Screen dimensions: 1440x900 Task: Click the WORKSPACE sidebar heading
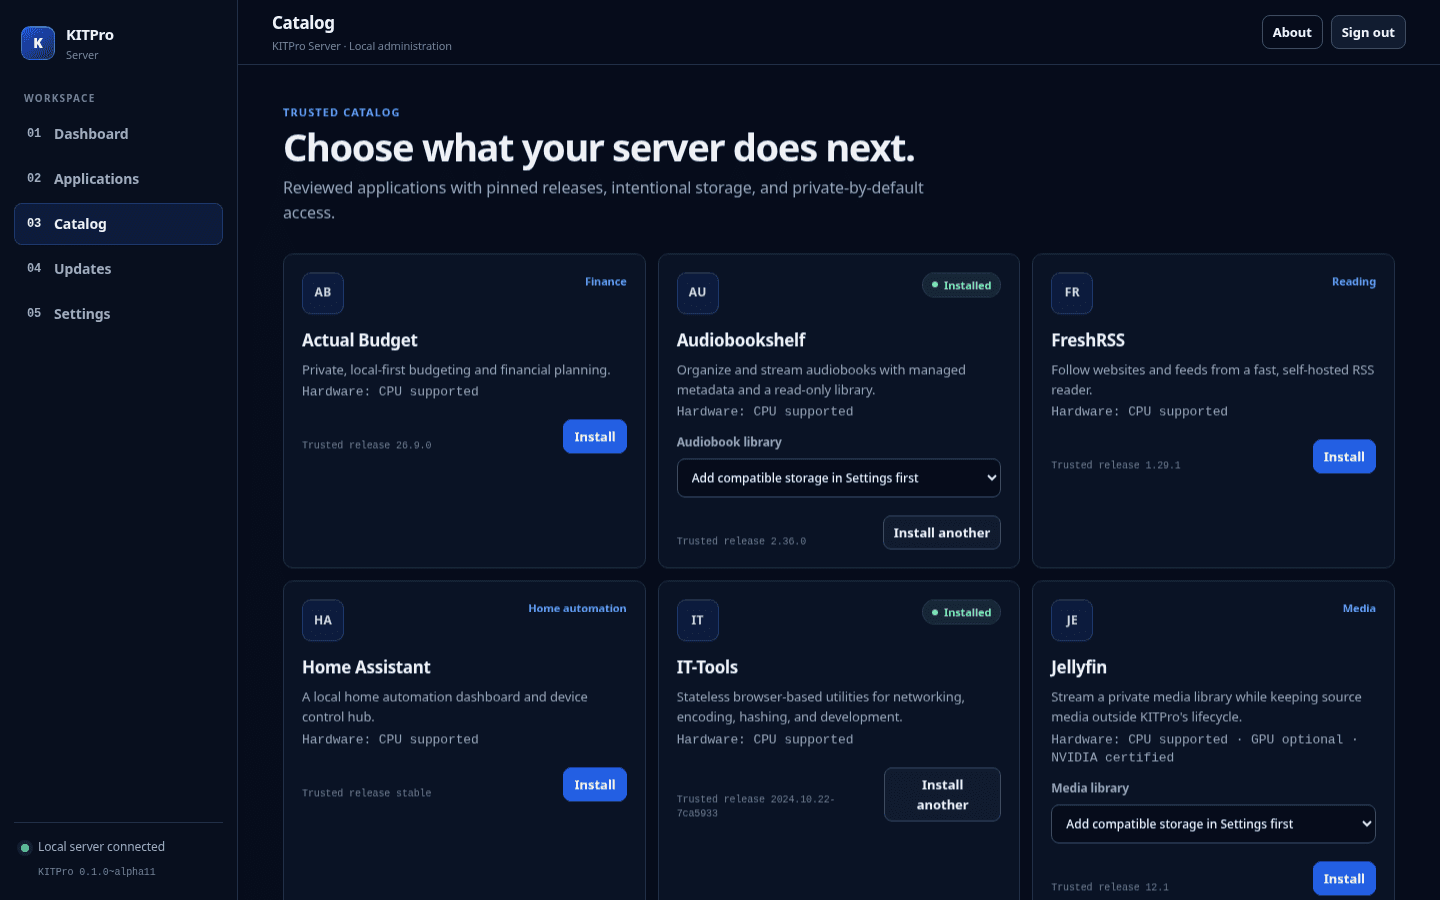[x=60, y=98]
